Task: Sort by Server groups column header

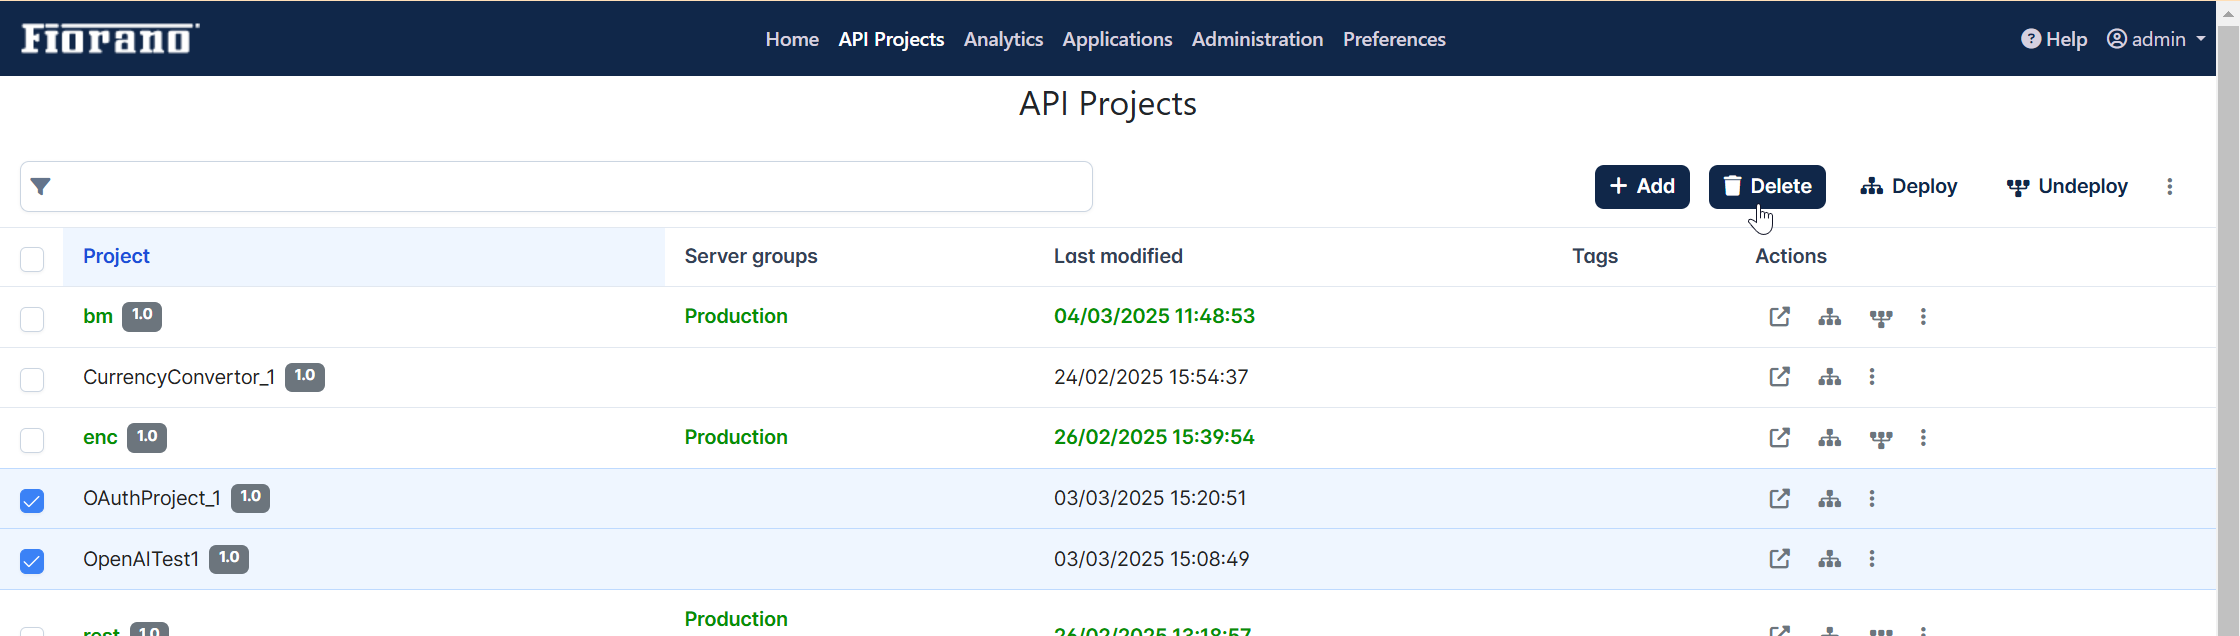Action: [x=751, y=256]
